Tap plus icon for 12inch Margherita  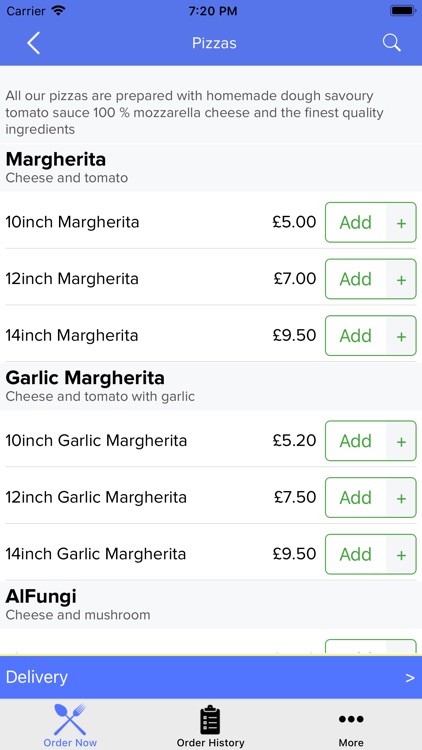[x=401, y=279]
